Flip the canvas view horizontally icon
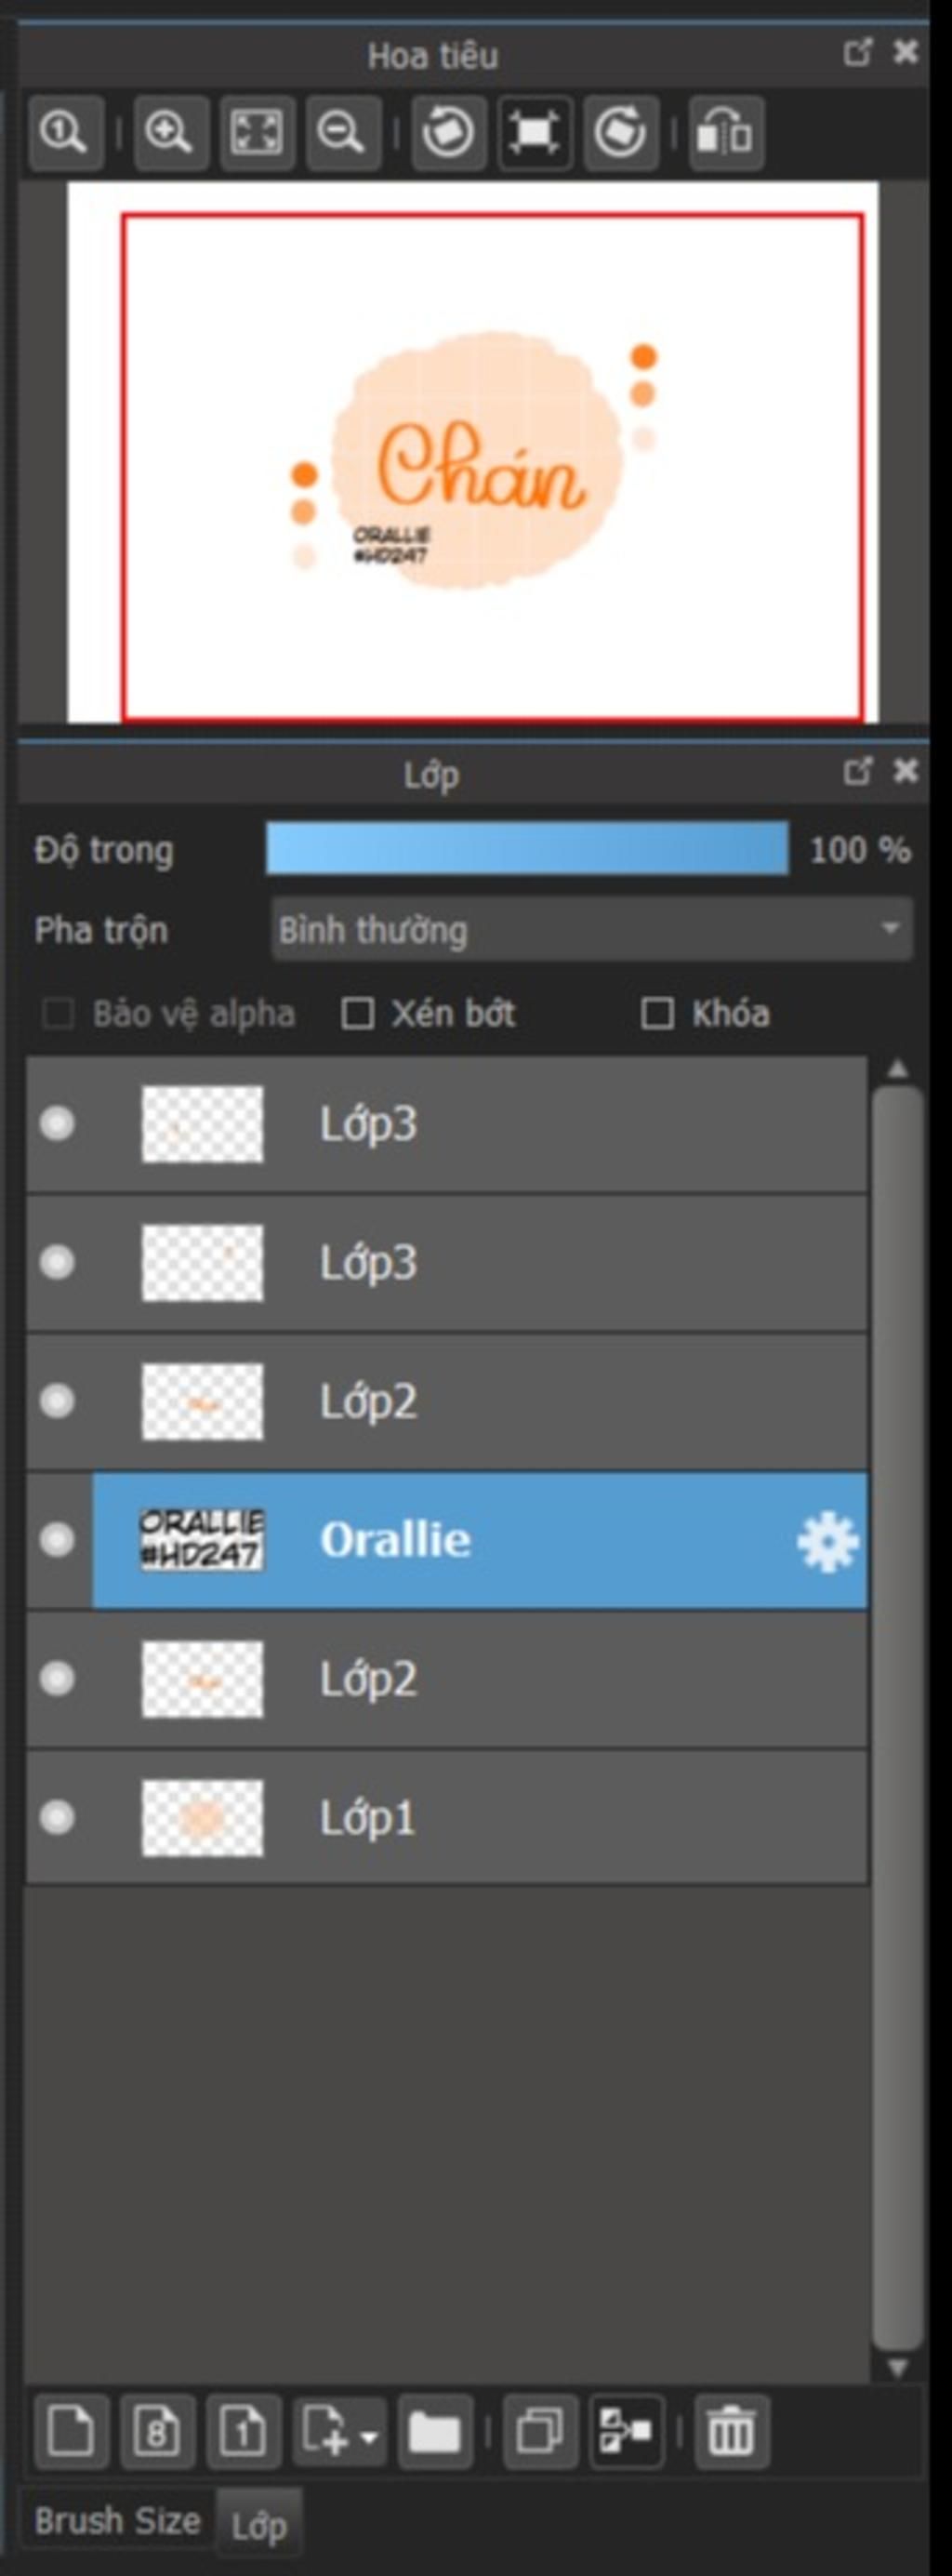The image size is (952, 2576). tap(727, 133)
